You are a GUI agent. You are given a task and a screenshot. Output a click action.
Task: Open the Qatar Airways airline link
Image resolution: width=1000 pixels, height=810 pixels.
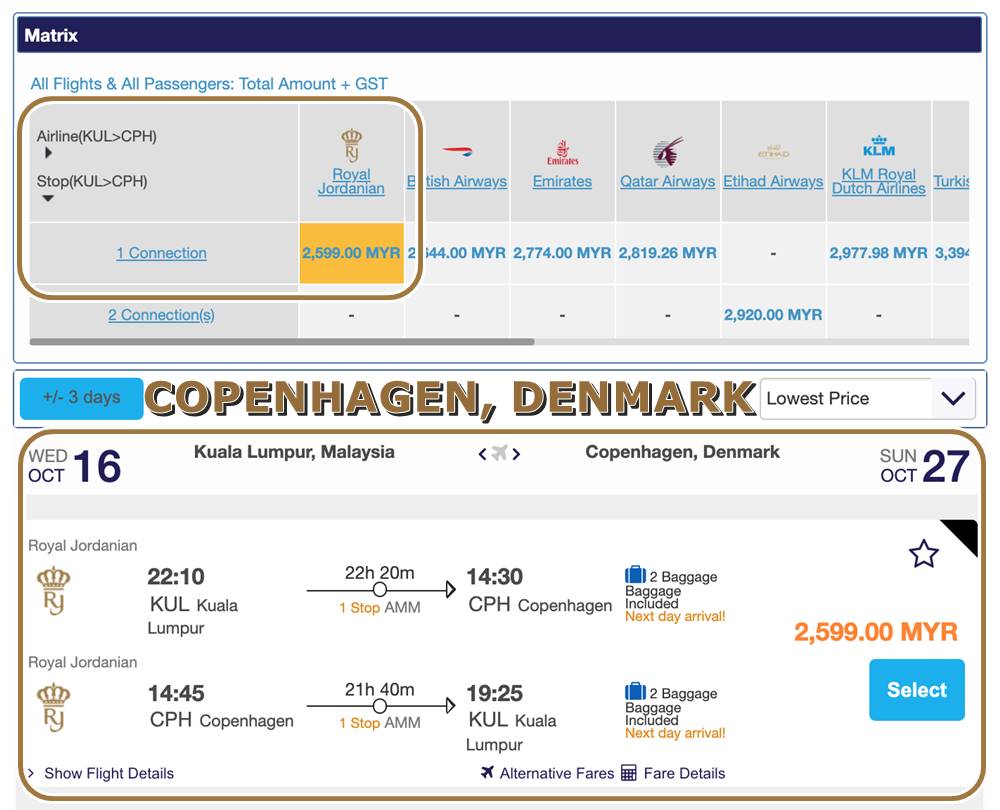click(668, 182)
